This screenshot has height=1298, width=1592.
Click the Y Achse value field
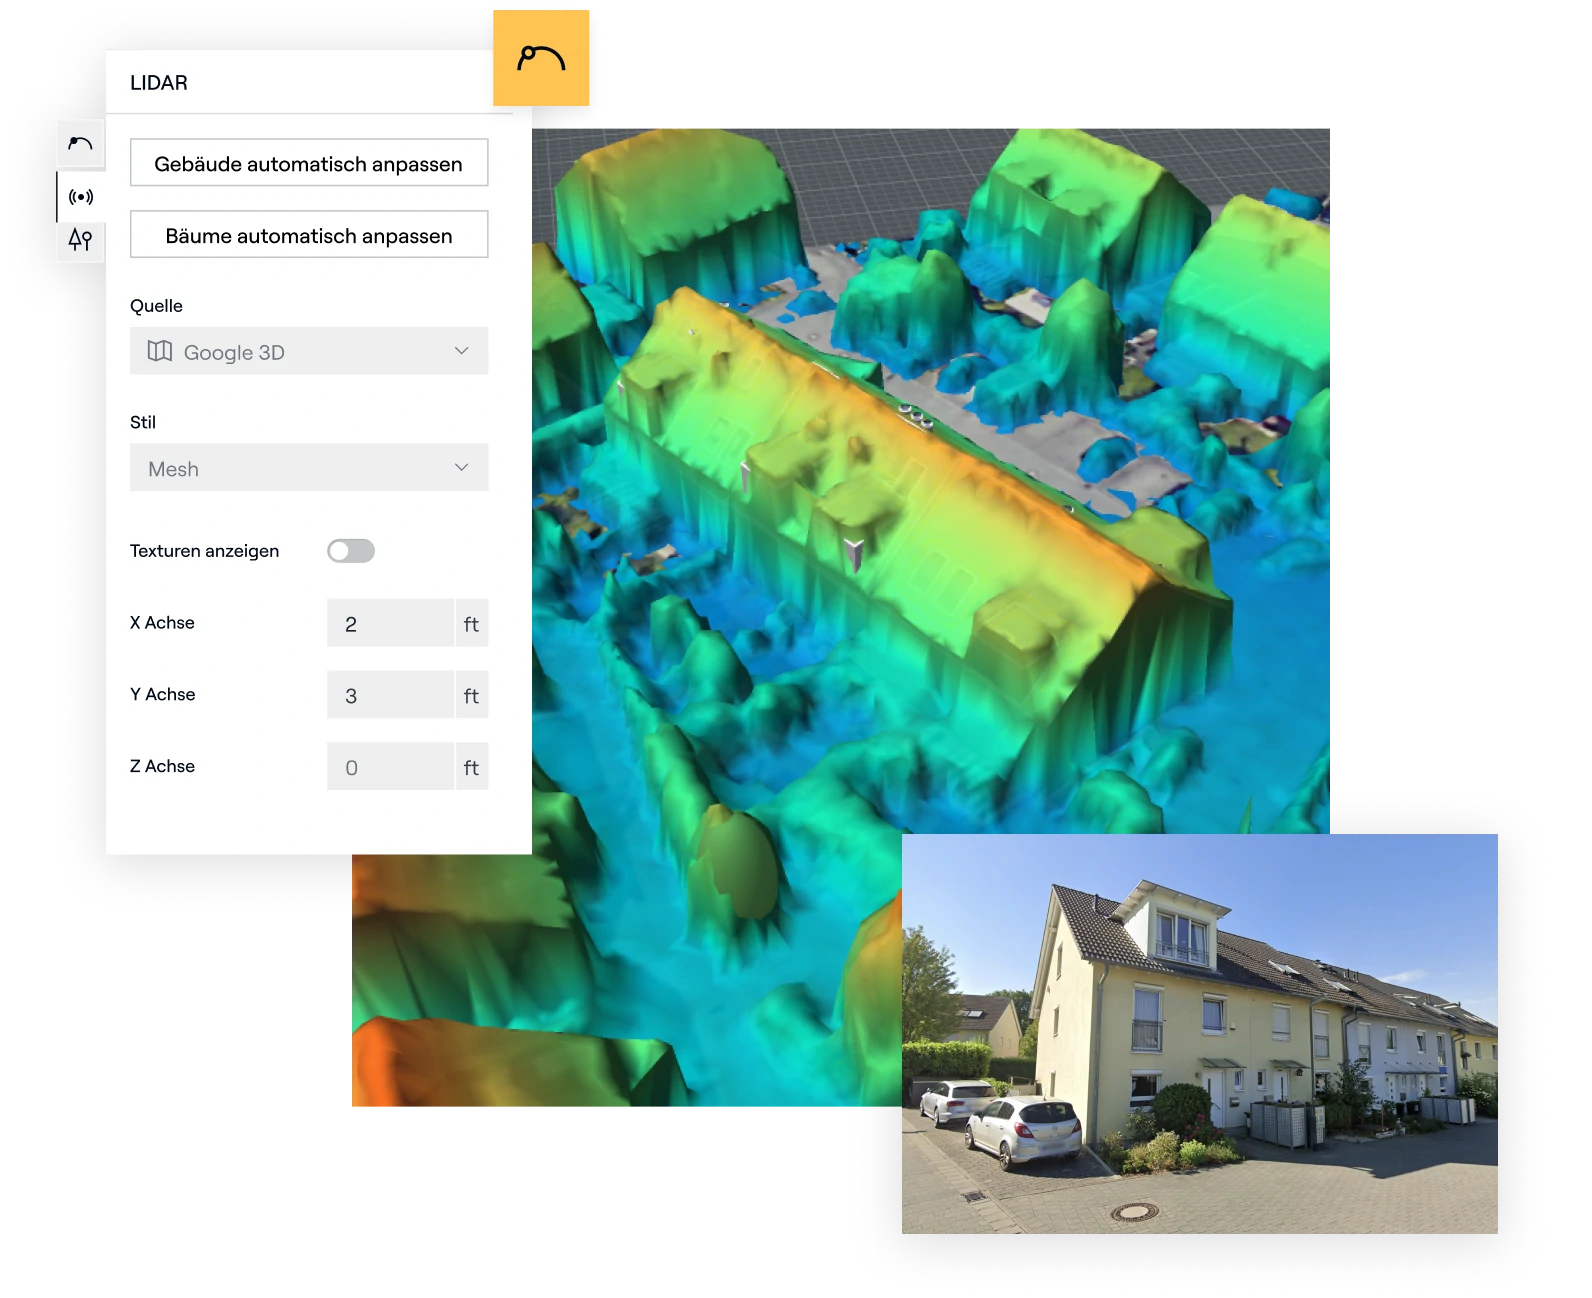tap(391, 695)
